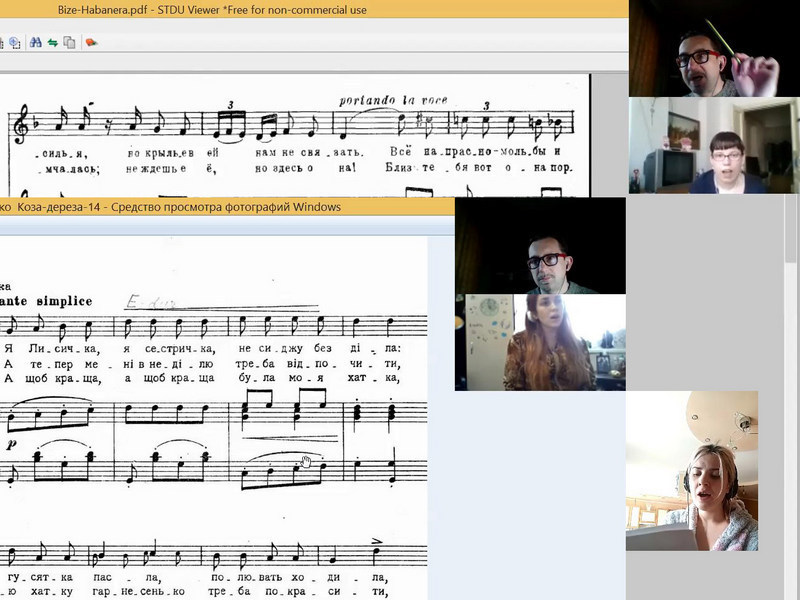Image resolution: width=800 pixels, height=600 pixels.
Task: Click the green double-arrow toolbar icon
Action: 53,43
